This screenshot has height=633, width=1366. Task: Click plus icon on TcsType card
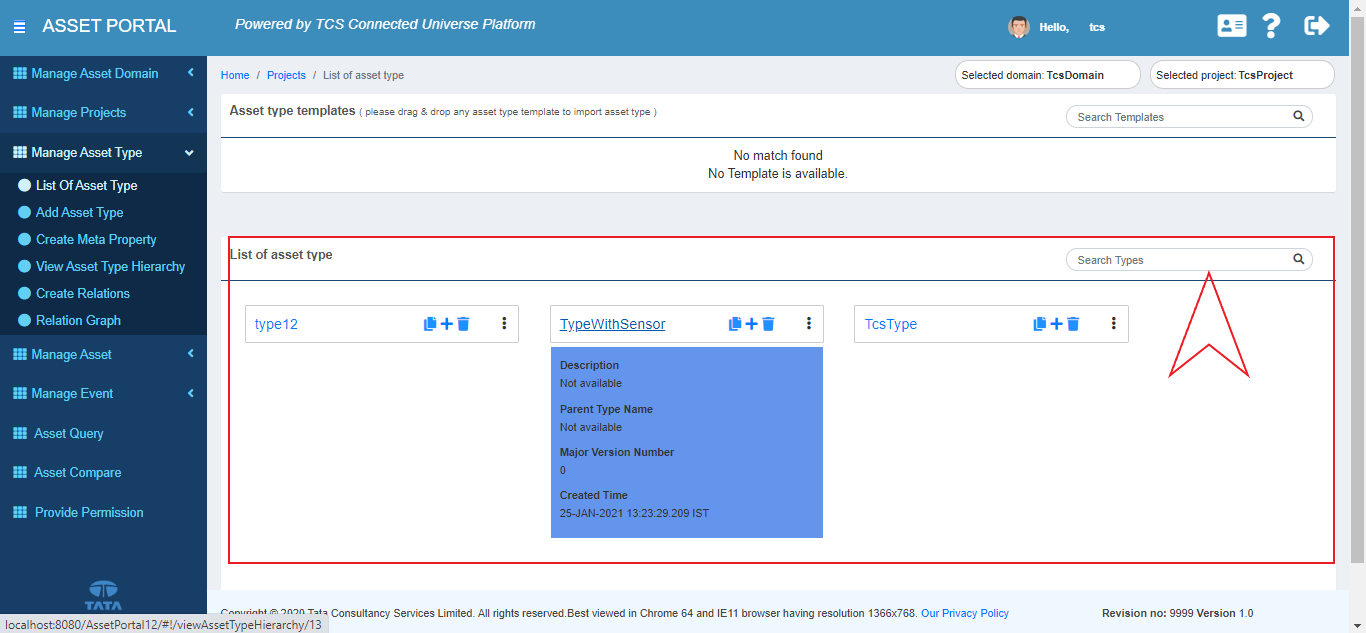click(x=1057, y=324)
